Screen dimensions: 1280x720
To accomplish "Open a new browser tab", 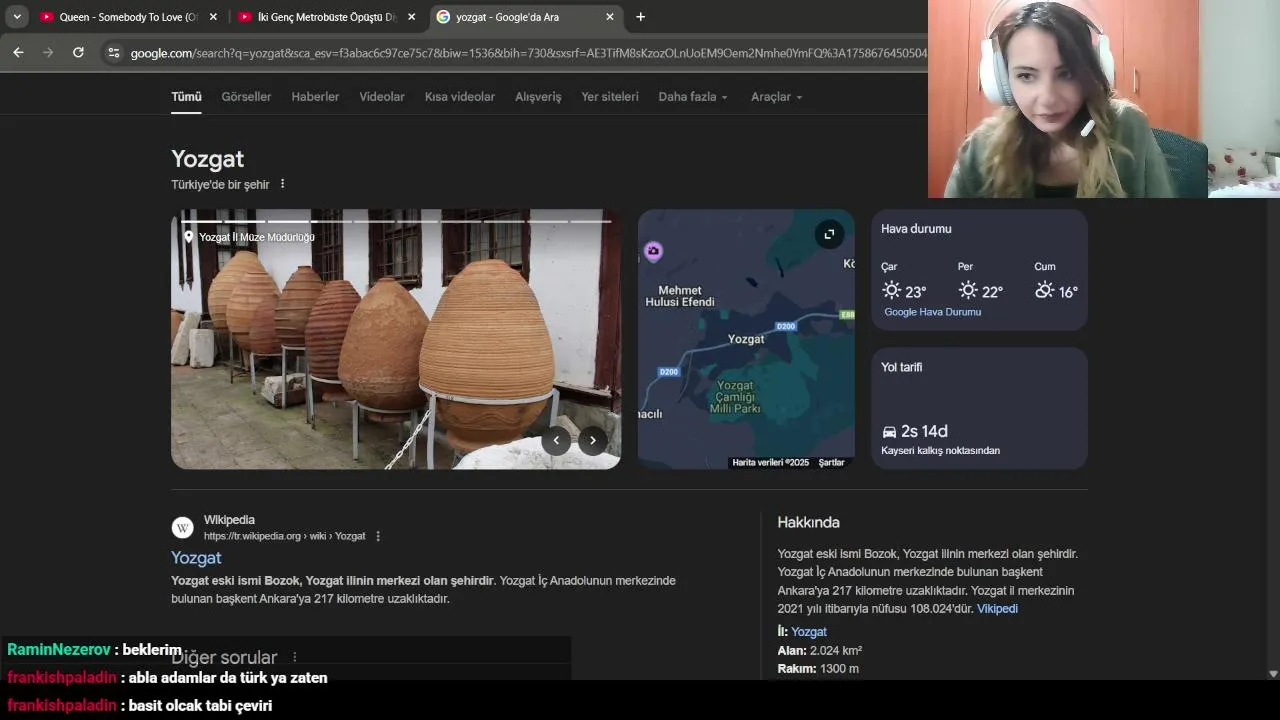I will pyautogui.click(x=640, y=17).
